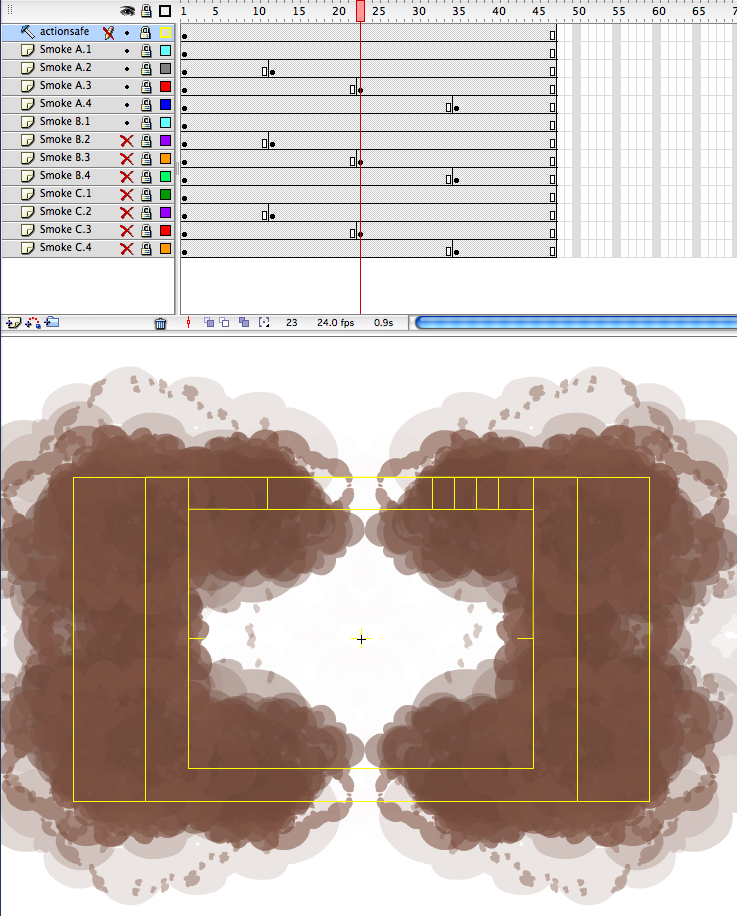This screenshot has height=916, width=737.
Task: Click the guide hammer icon on actionsafe
Action: (x=27, y=32)
